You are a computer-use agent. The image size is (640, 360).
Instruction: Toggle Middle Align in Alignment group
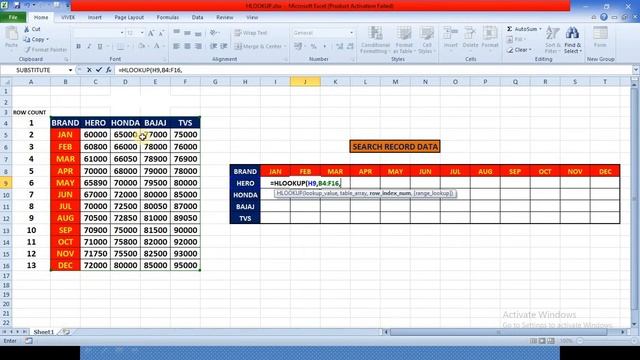[x=187, y=33]
